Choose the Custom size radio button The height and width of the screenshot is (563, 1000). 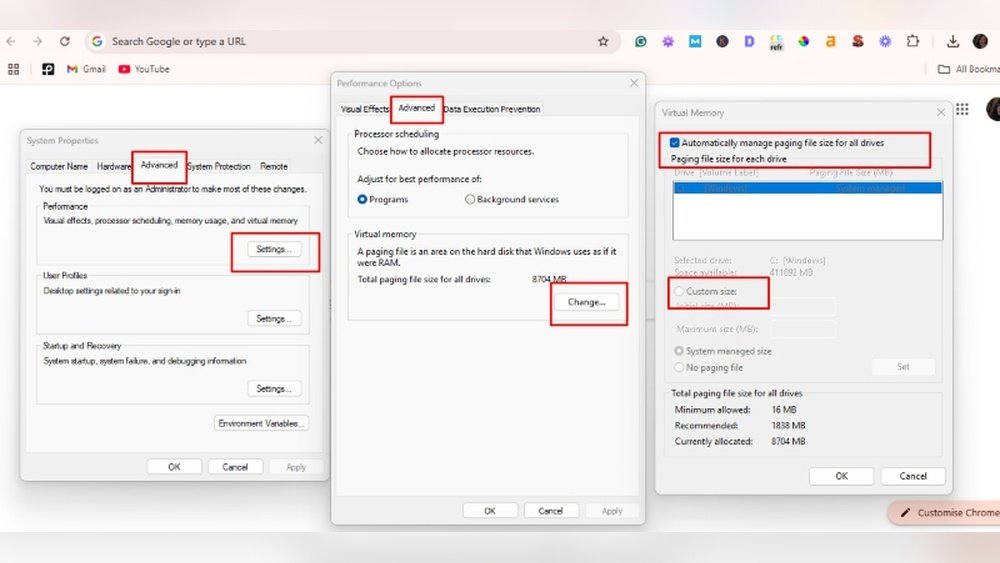(680, 291)
